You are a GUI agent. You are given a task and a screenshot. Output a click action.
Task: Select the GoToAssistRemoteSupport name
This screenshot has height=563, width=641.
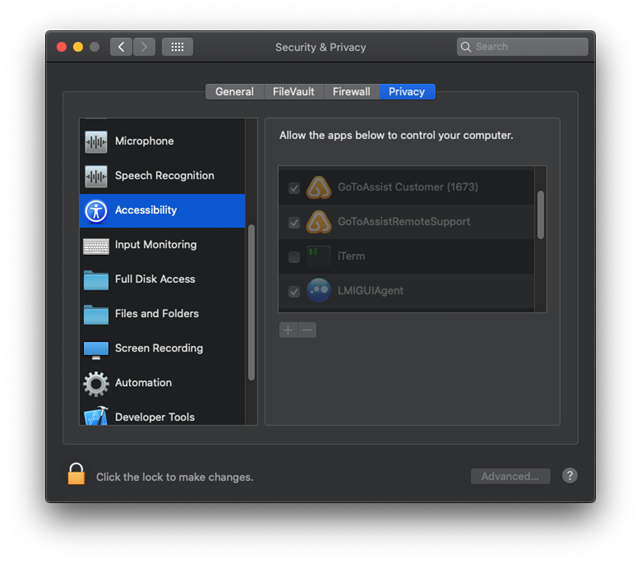(x=404, y=222)
